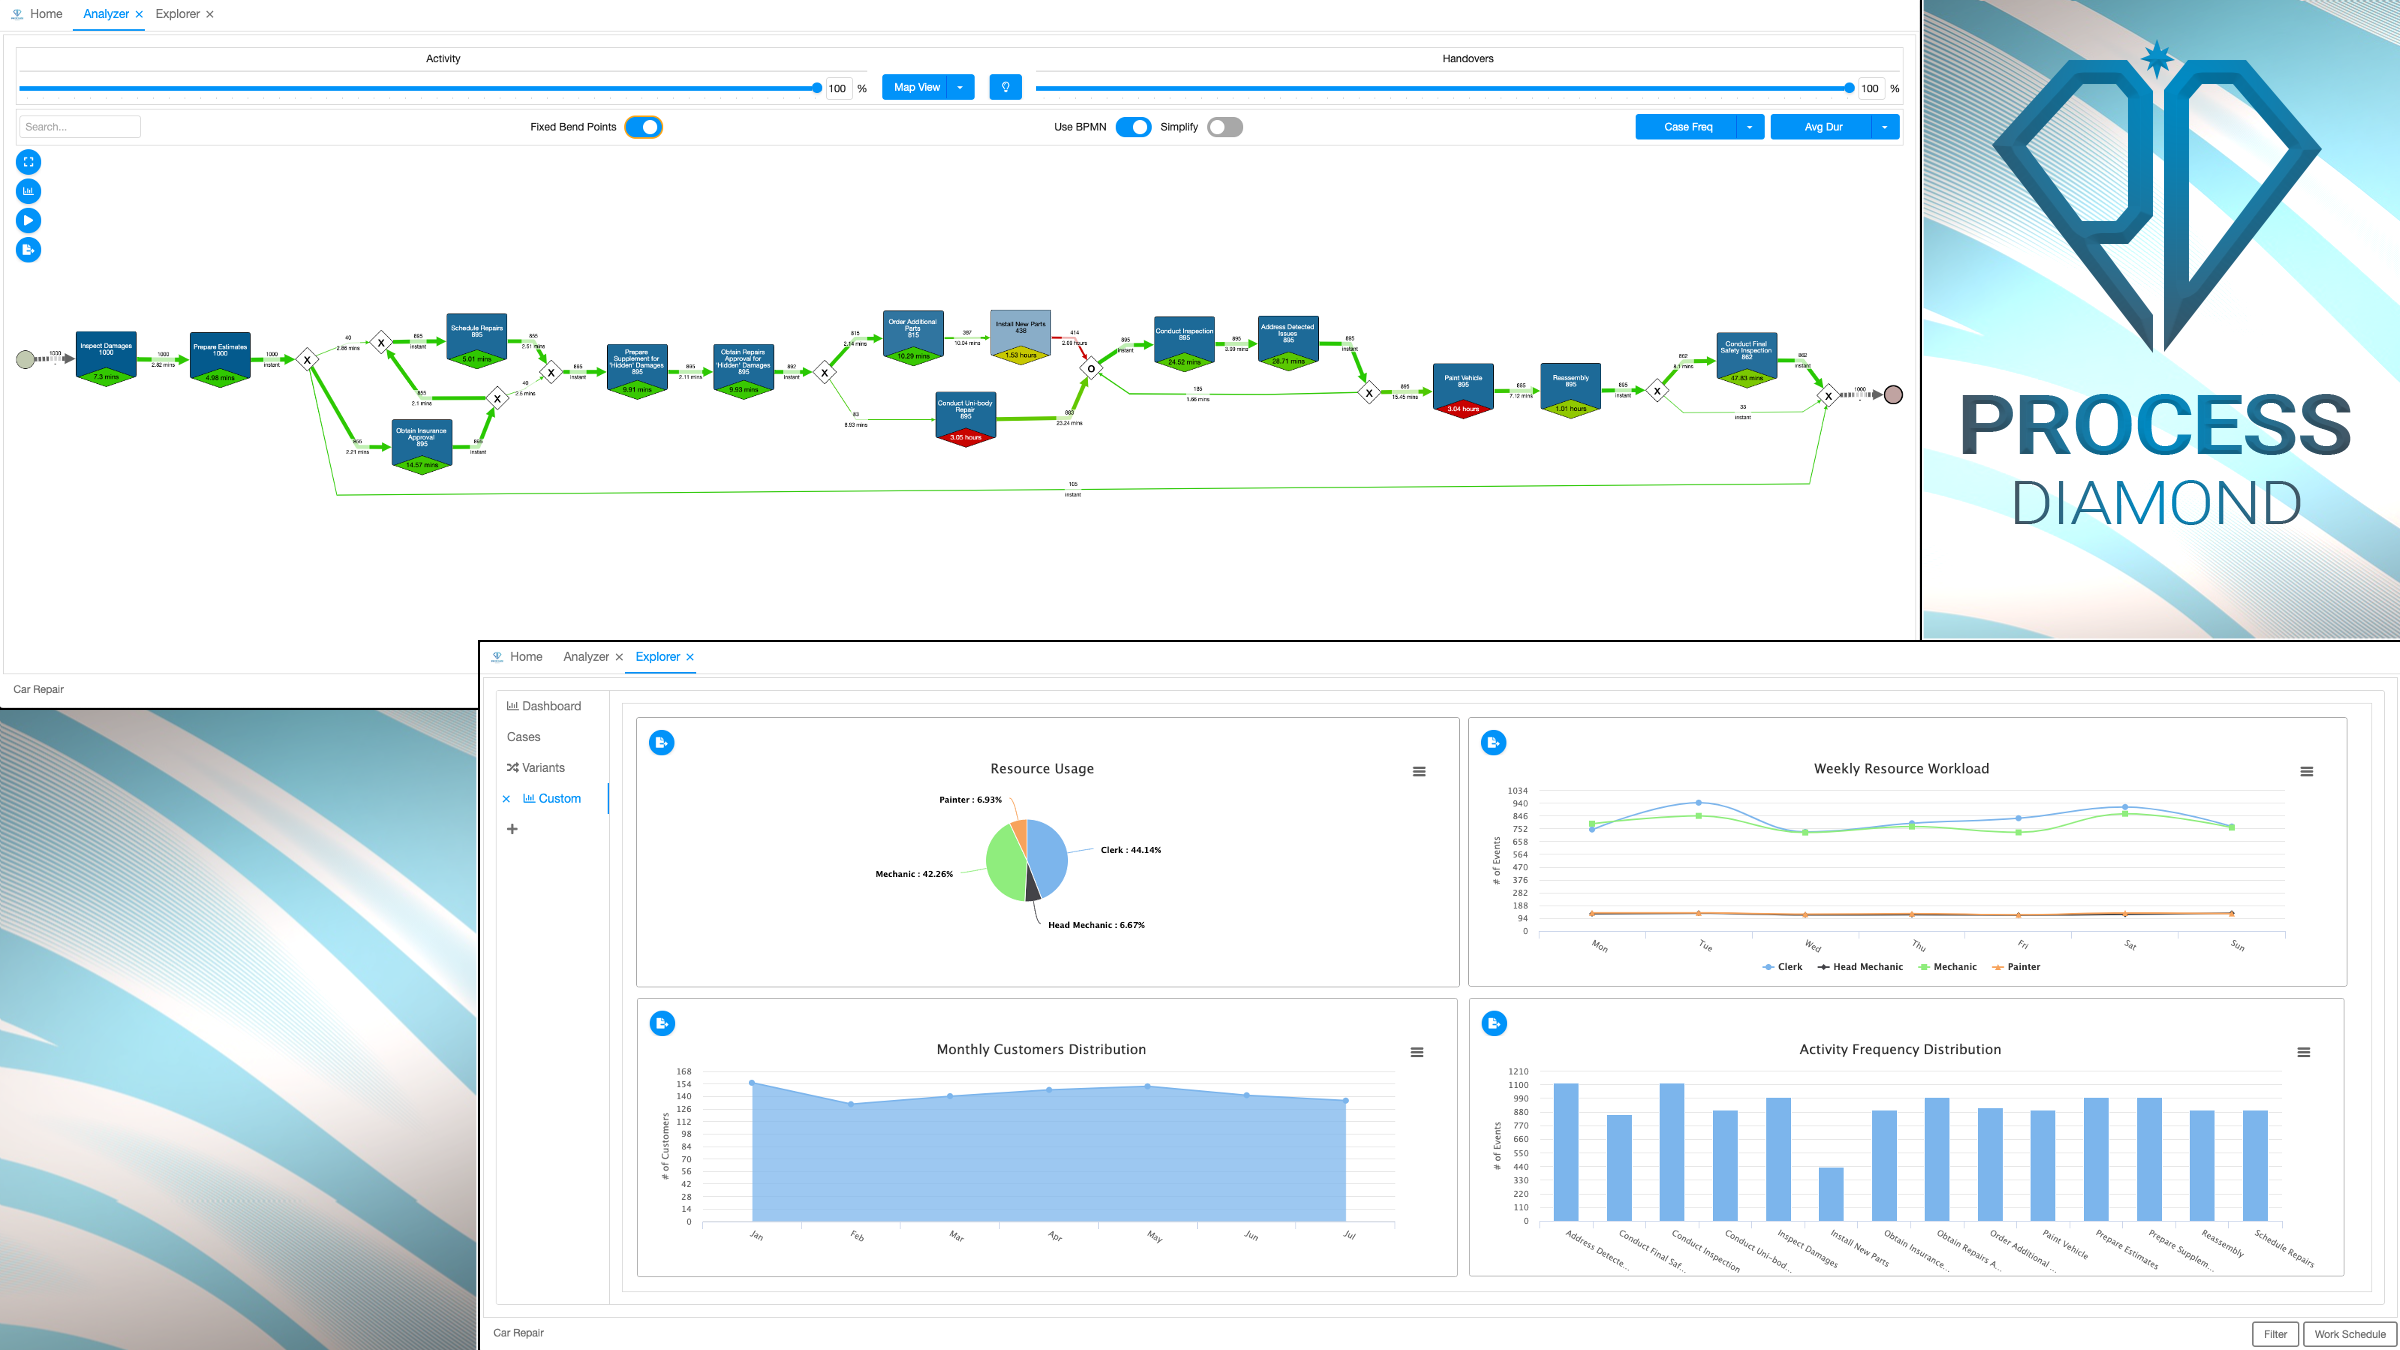Export the Activity Frequency Distribution chart
The height and width of the screenshot is (1350, 2400).
[1493, 1024]
